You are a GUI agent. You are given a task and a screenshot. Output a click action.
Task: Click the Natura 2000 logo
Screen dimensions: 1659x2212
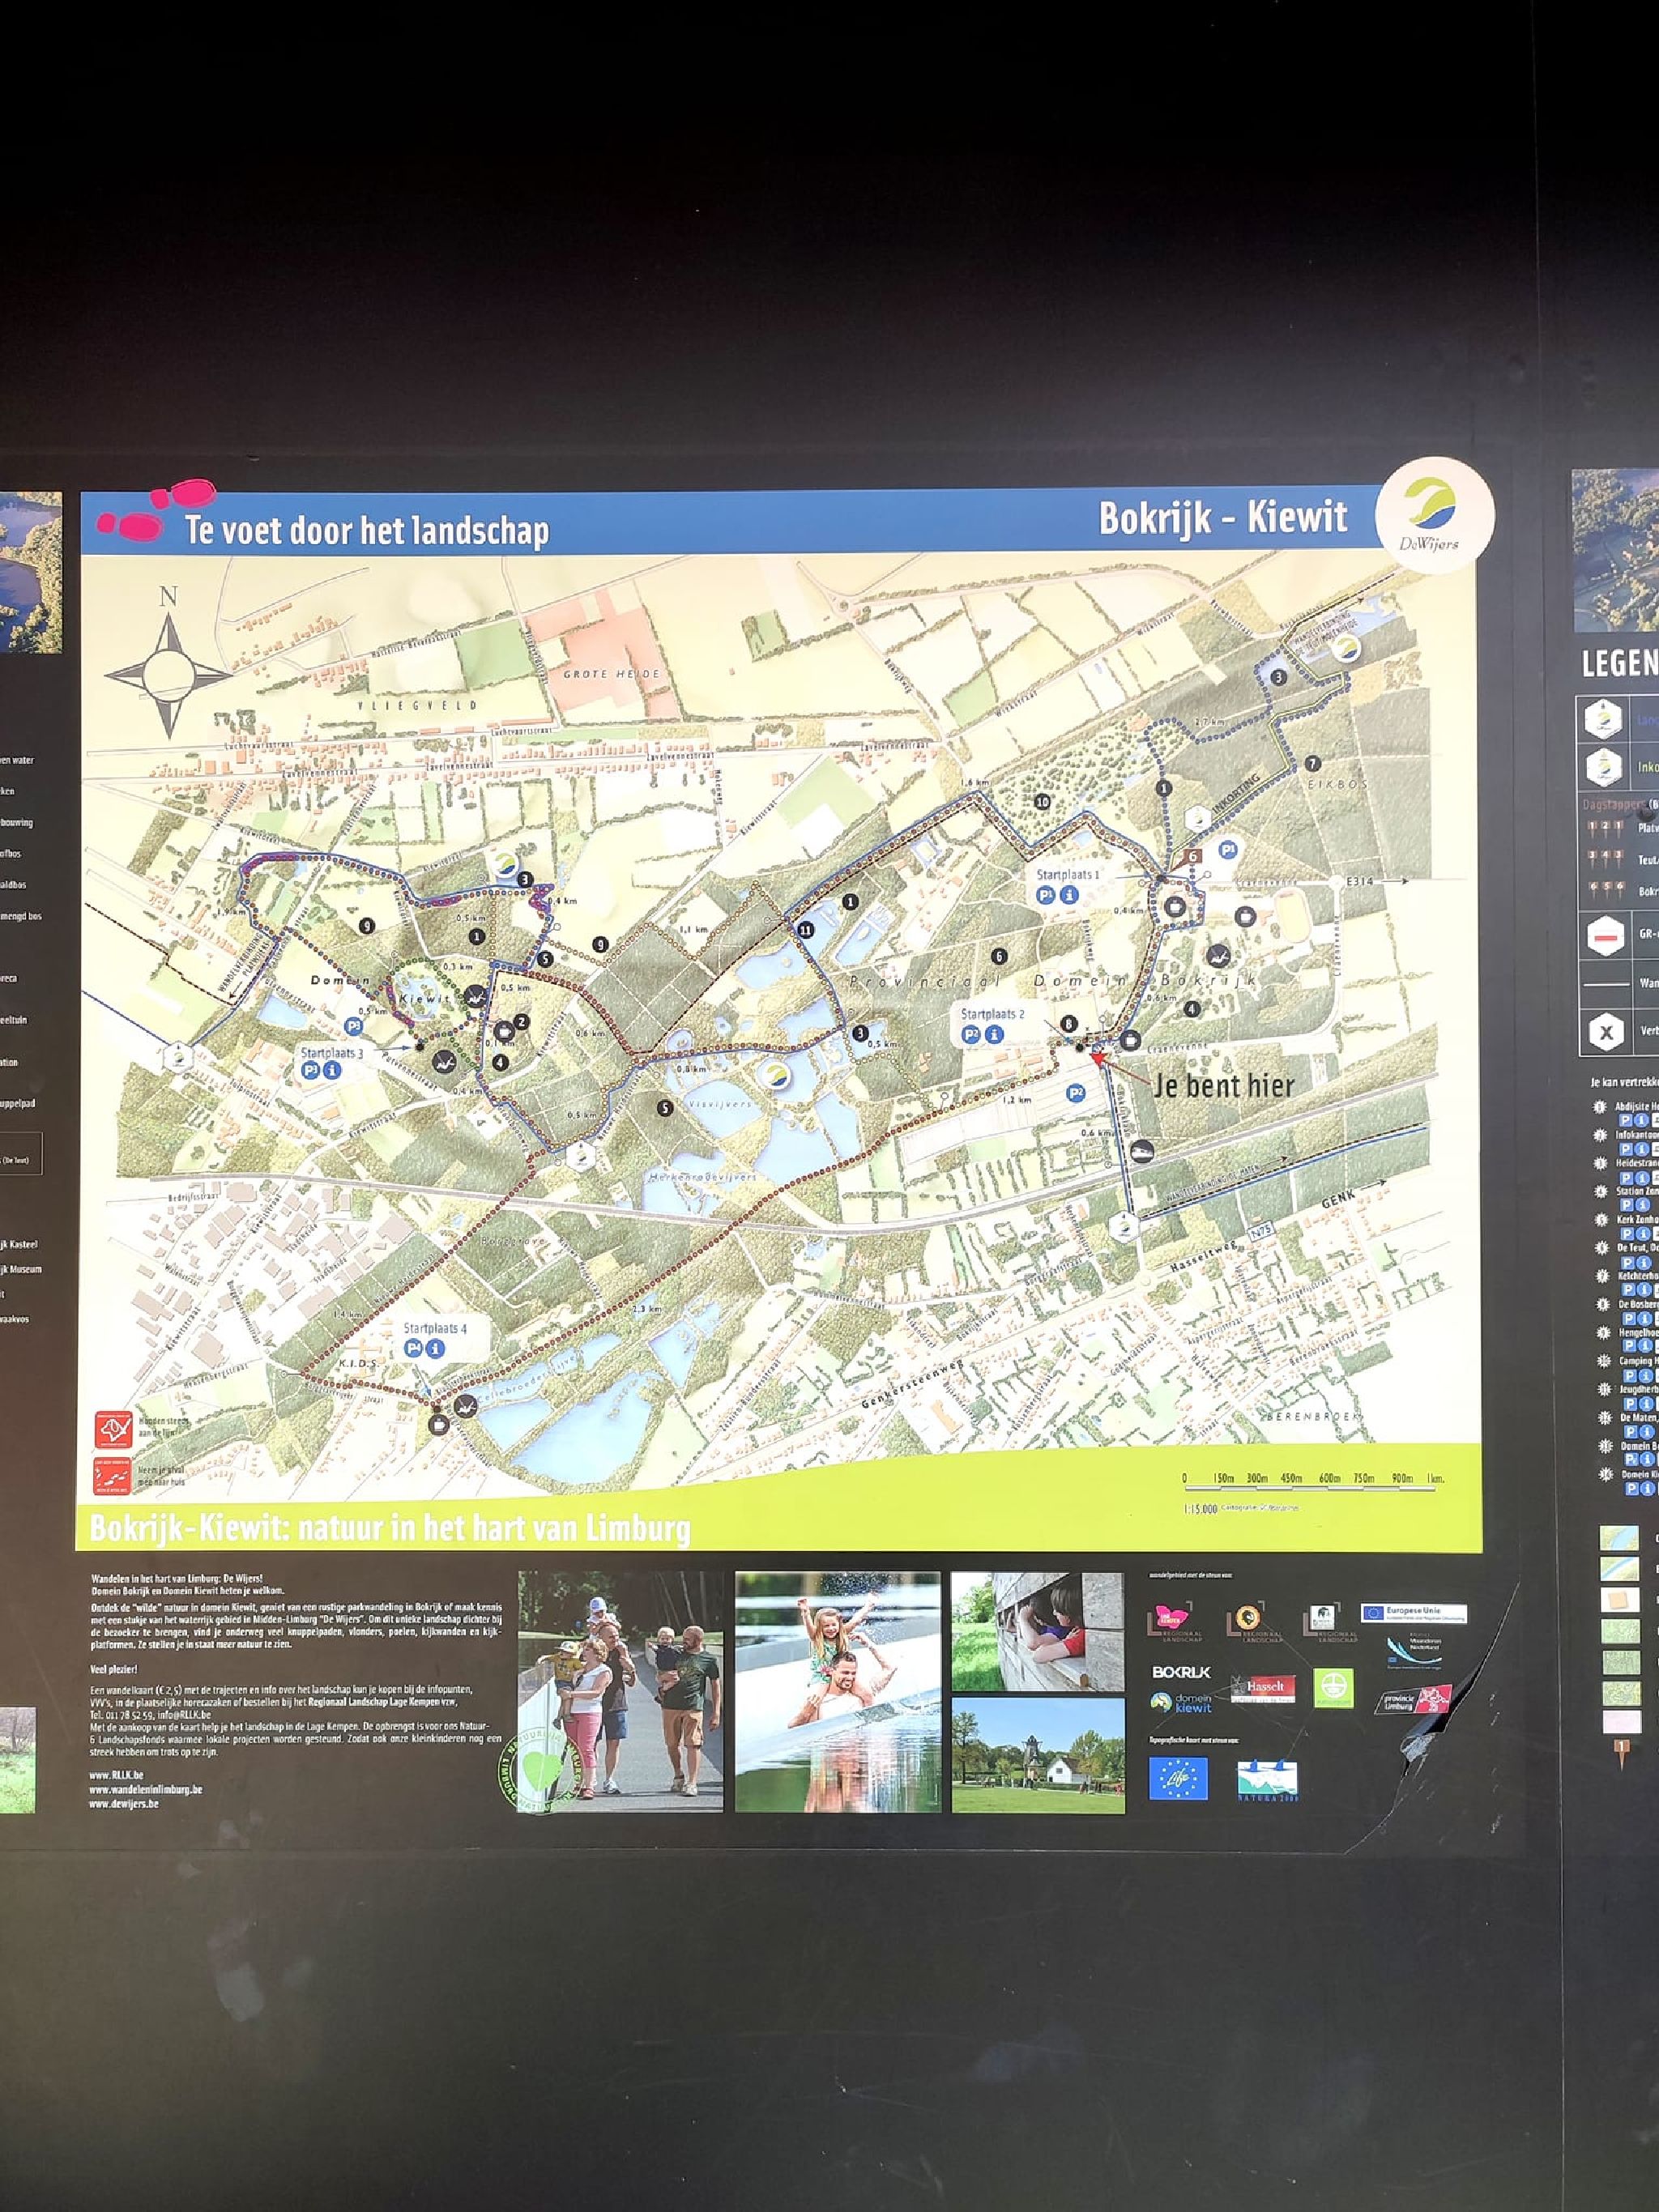pyautogui.click(x=1267, y=1779)
